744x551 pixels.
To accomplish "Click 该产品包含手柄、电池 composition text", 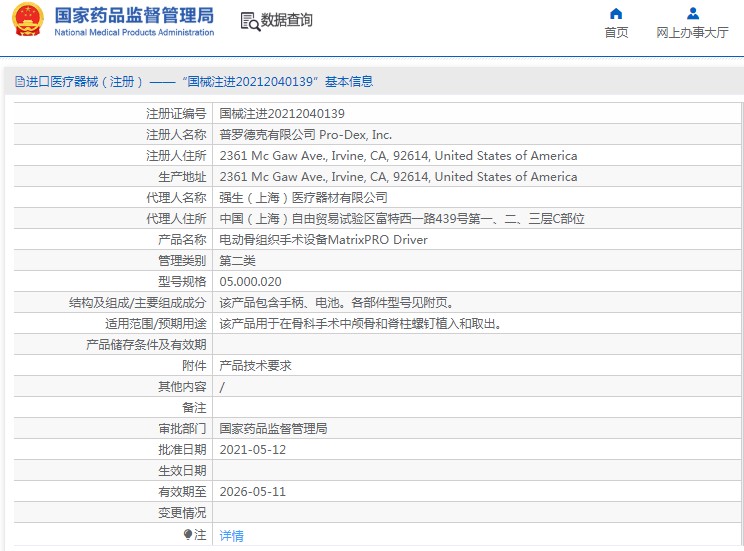I will click(336, 302).
